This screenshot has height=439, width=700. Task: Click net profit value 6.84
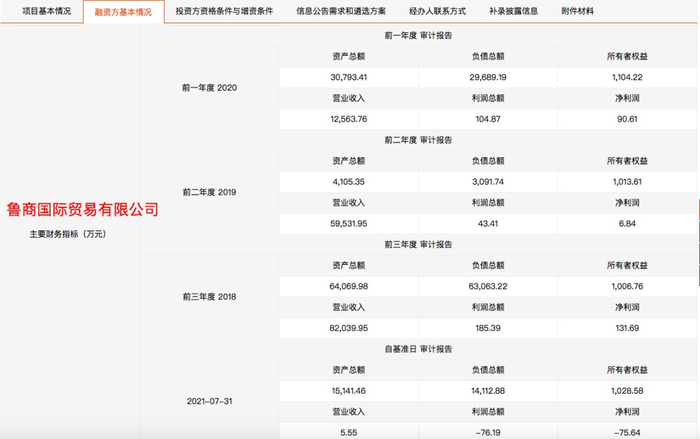[627, 224]
